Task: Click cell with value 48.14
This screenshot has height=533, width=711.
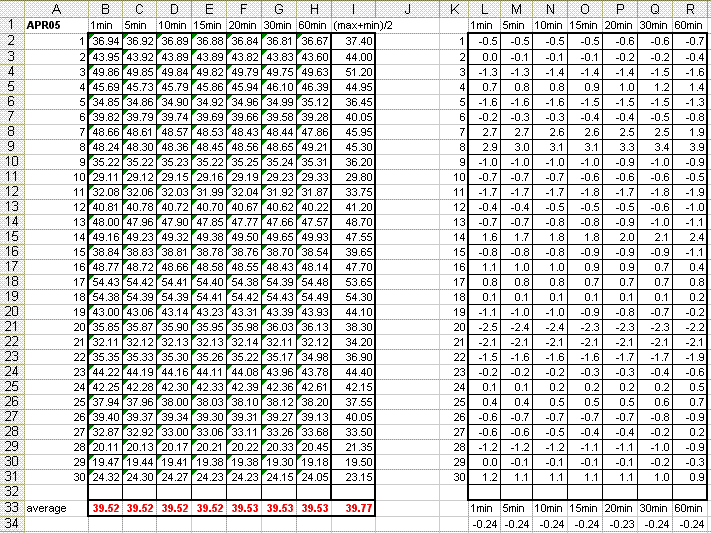Action: point(314,267)
